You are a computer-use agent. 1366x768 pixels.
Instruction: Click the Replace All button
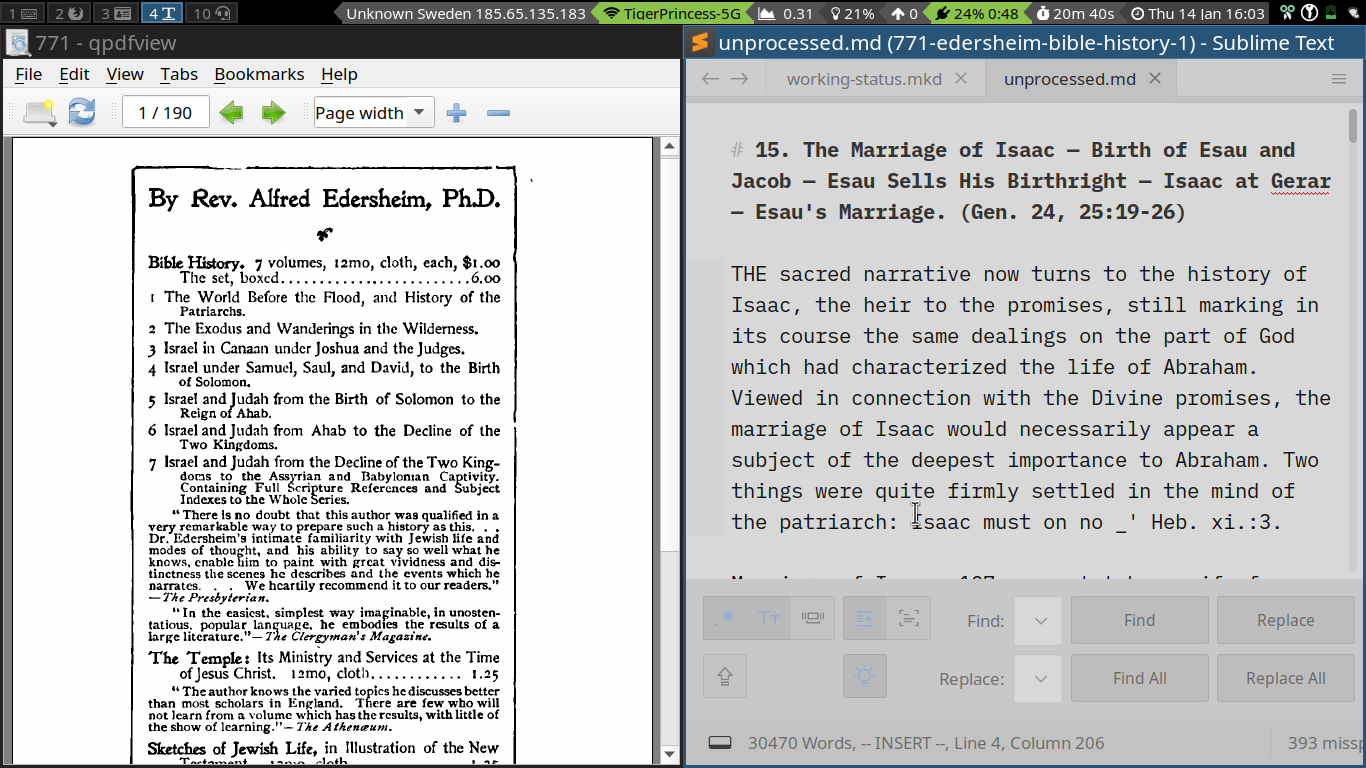tap(1285, 678)
